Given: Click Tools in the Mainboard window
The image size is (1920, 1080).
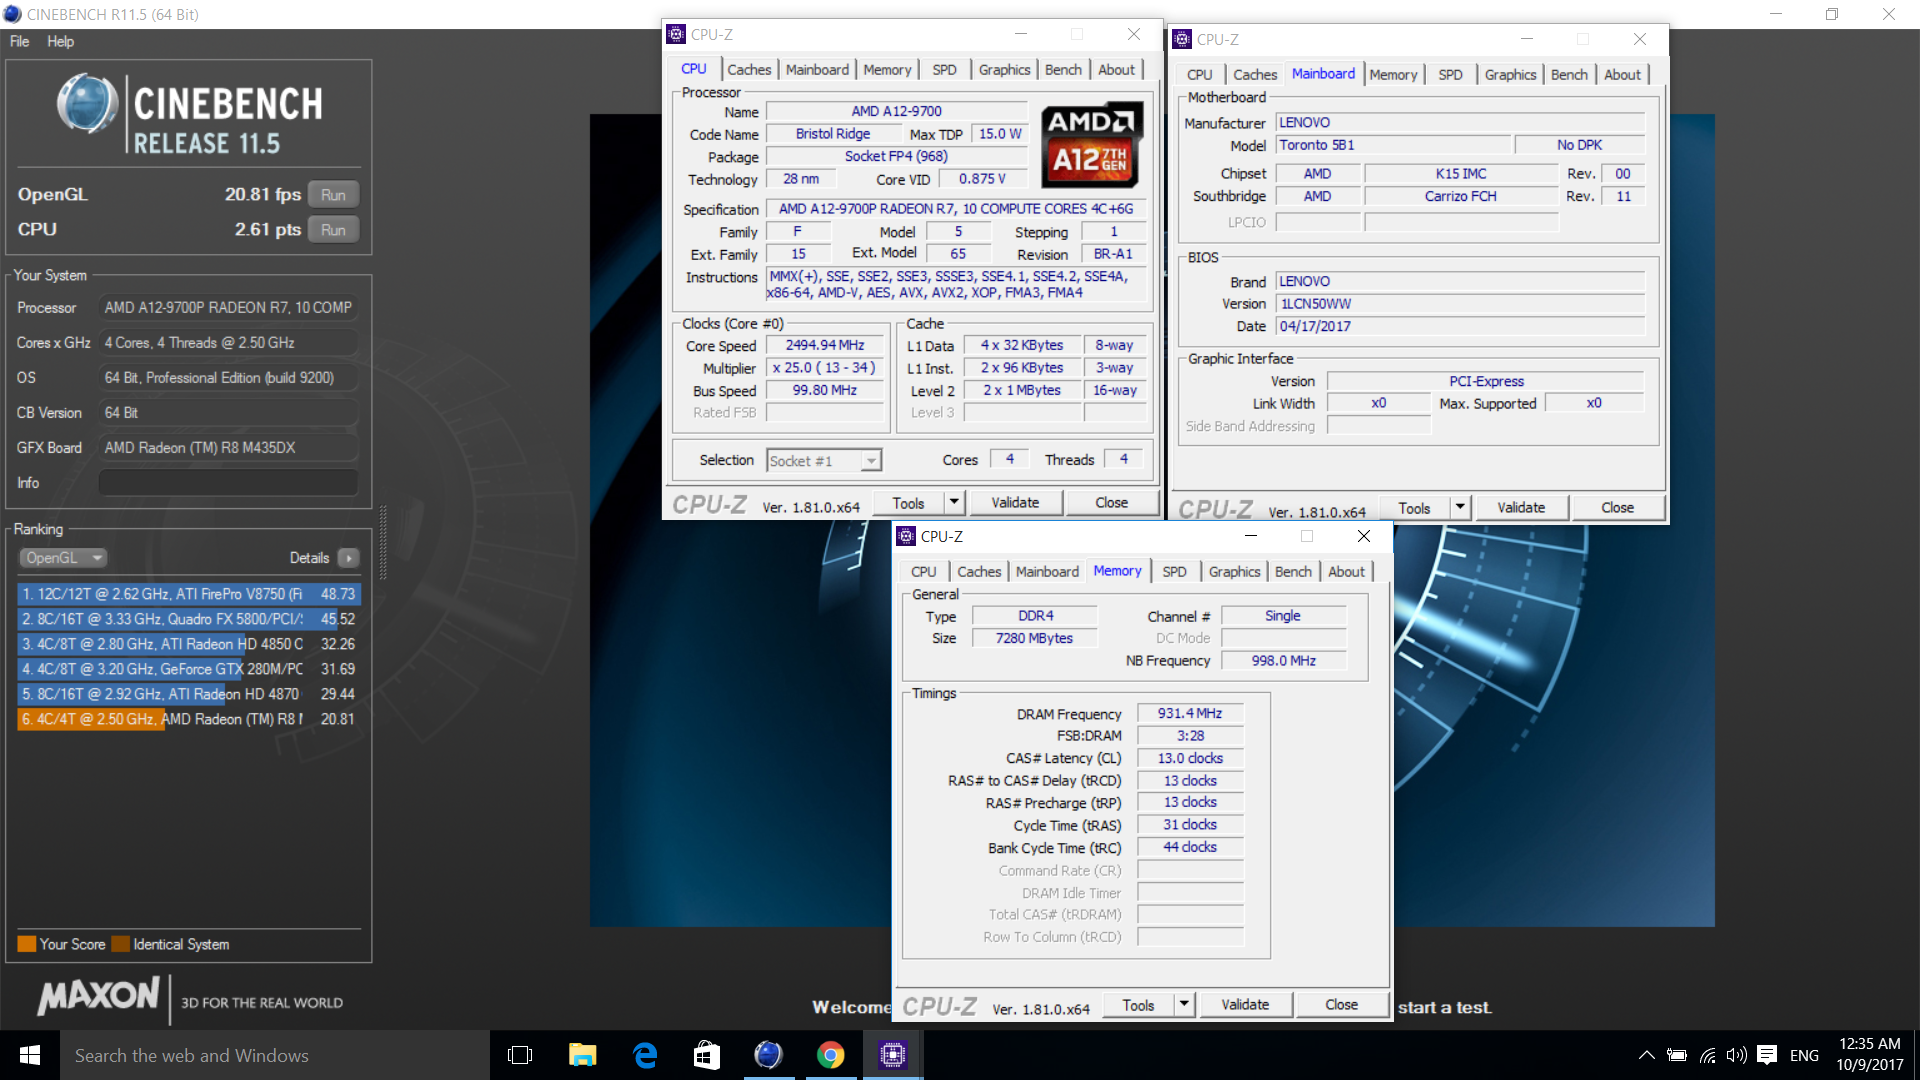Looking at the screenshot, I should [x=1414, y=507].
